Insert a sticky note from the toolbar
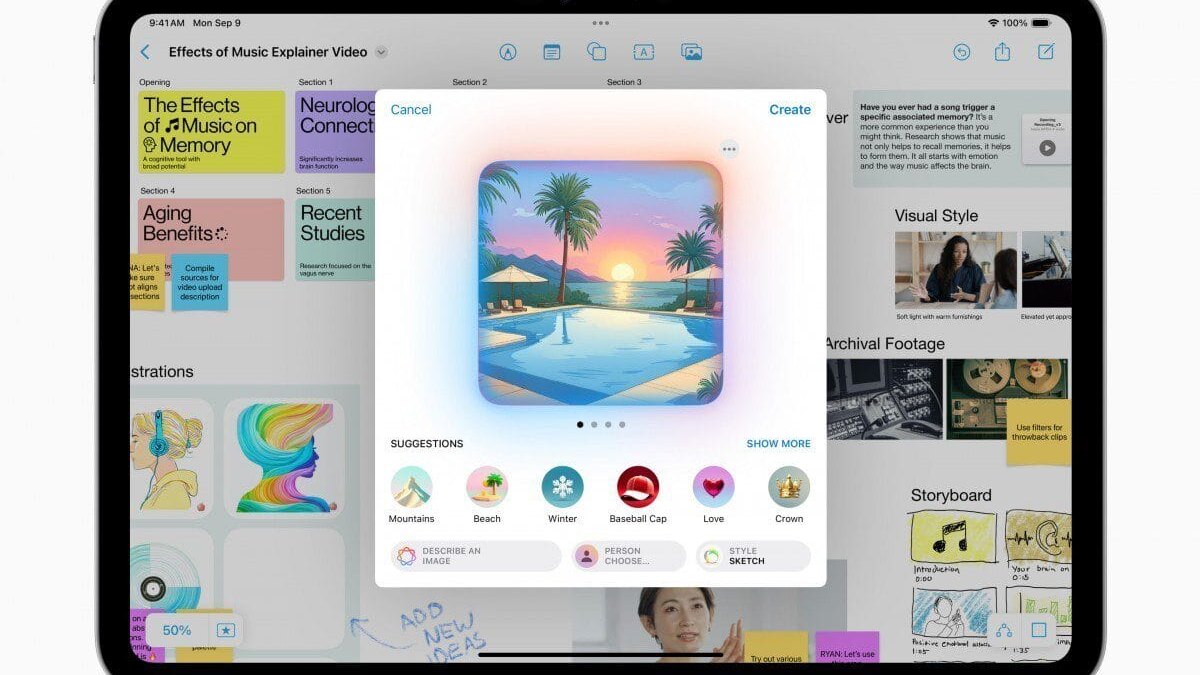This screenshot has width=1200, height=675. tap(551, 51)
